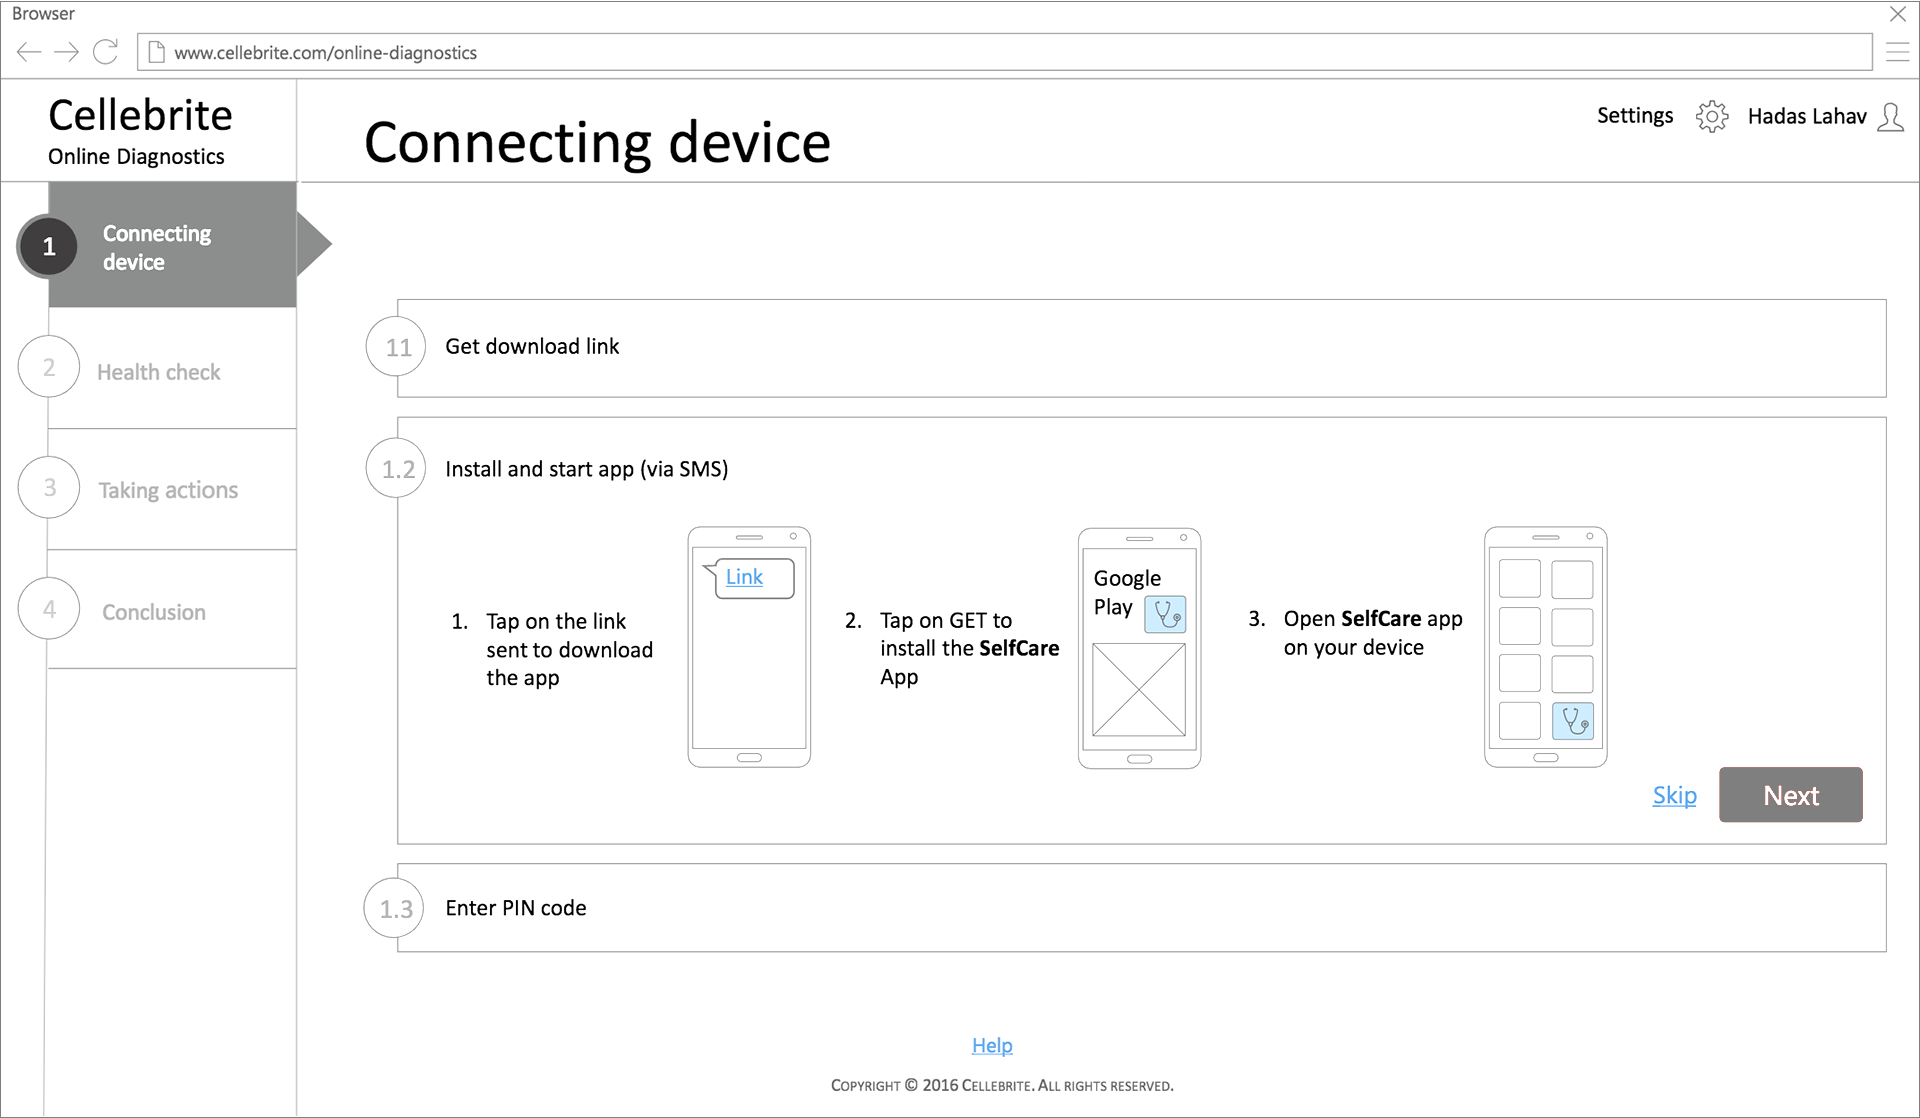This screenshot has width=1920, height=1118.
Task: Close the browser window
Action: coord(1897,14)
